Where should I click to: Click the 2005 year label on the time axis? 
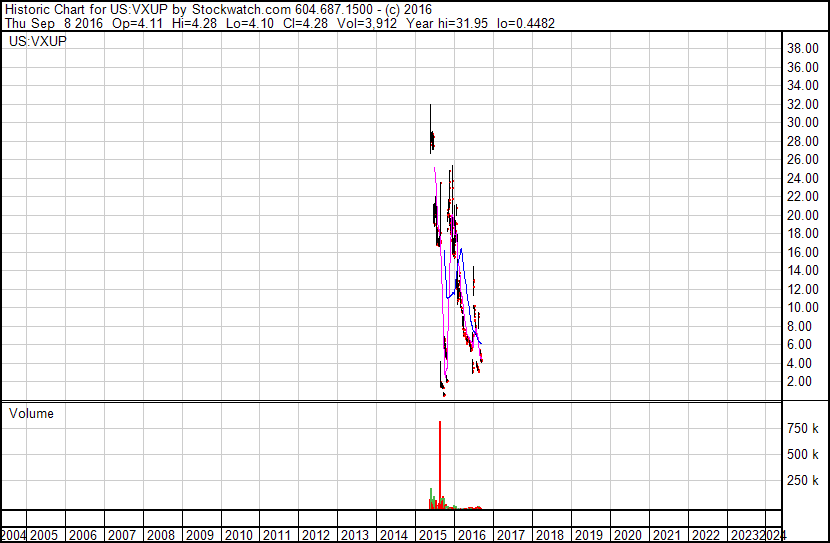click(x=44, y=536)
